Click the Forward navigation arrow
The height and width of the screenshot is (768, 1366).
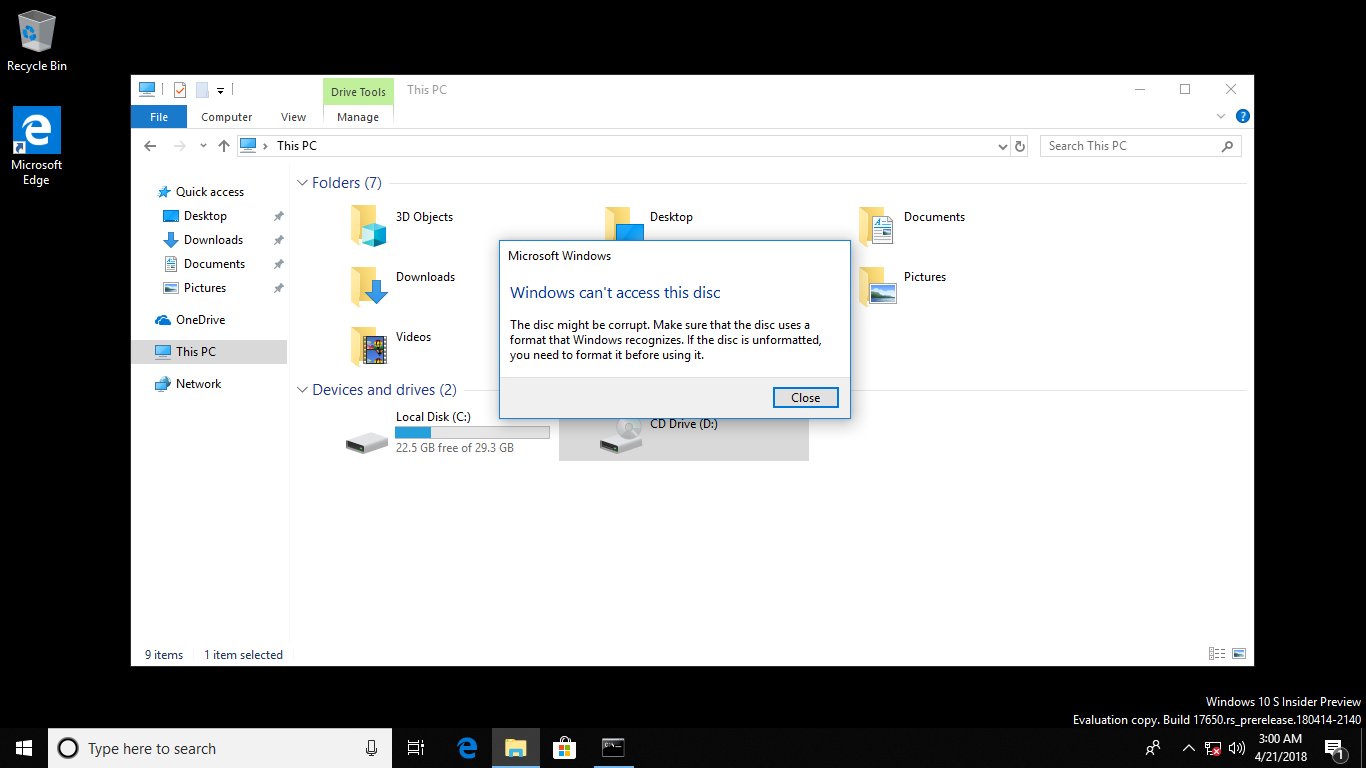(180, 146)
